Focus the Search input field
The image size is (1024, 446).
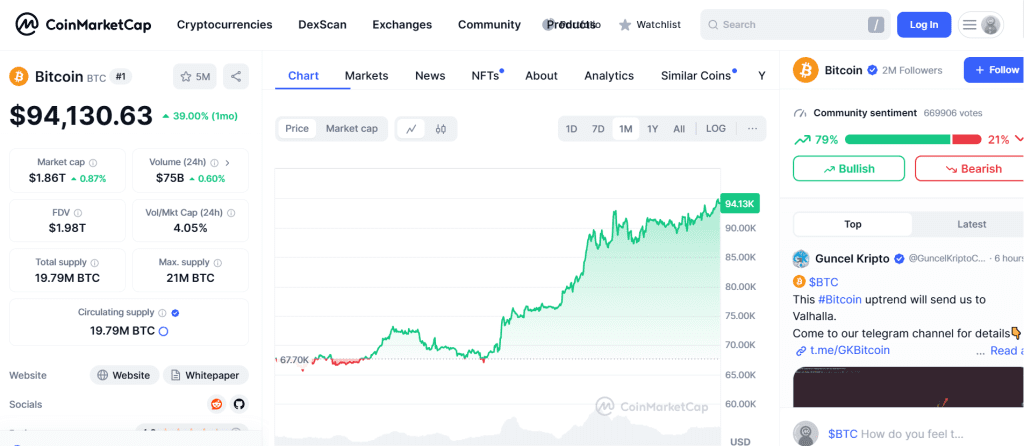795,25
